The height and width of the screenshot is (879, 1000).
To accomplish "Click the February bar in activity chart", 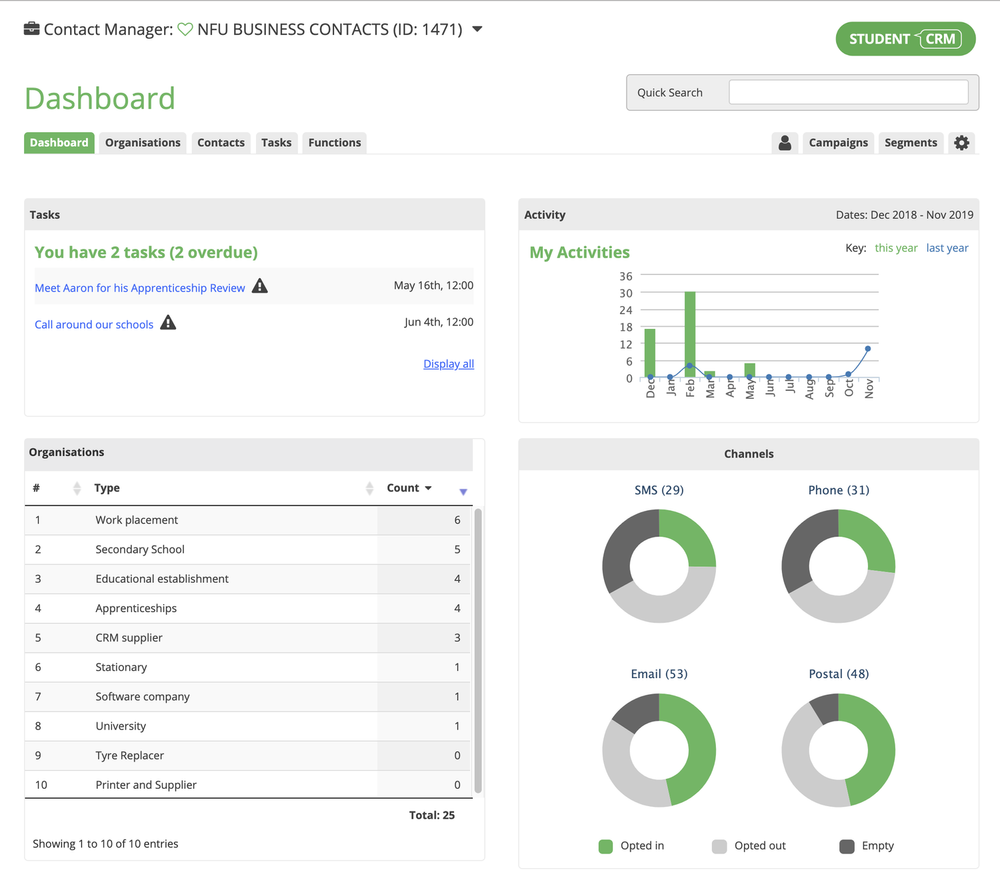I will 690,334.
